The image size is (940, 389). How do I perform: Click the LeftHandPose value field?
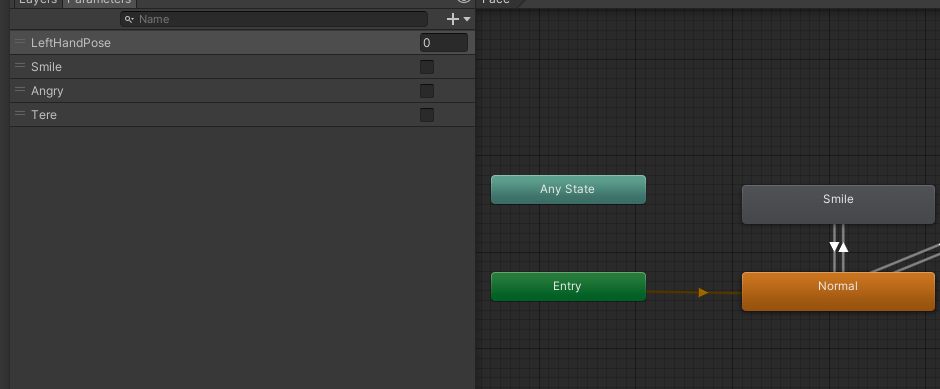tap(444, 43)
